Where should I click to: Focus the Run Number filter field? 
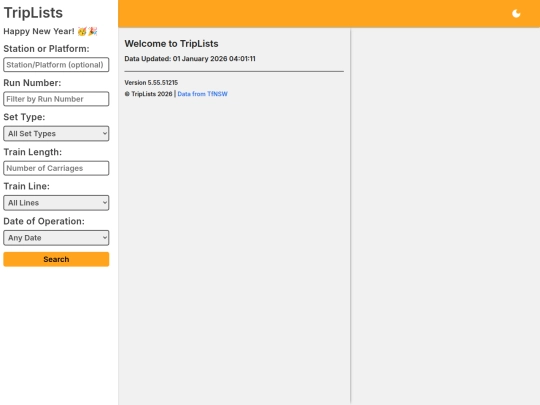(56, 99)
